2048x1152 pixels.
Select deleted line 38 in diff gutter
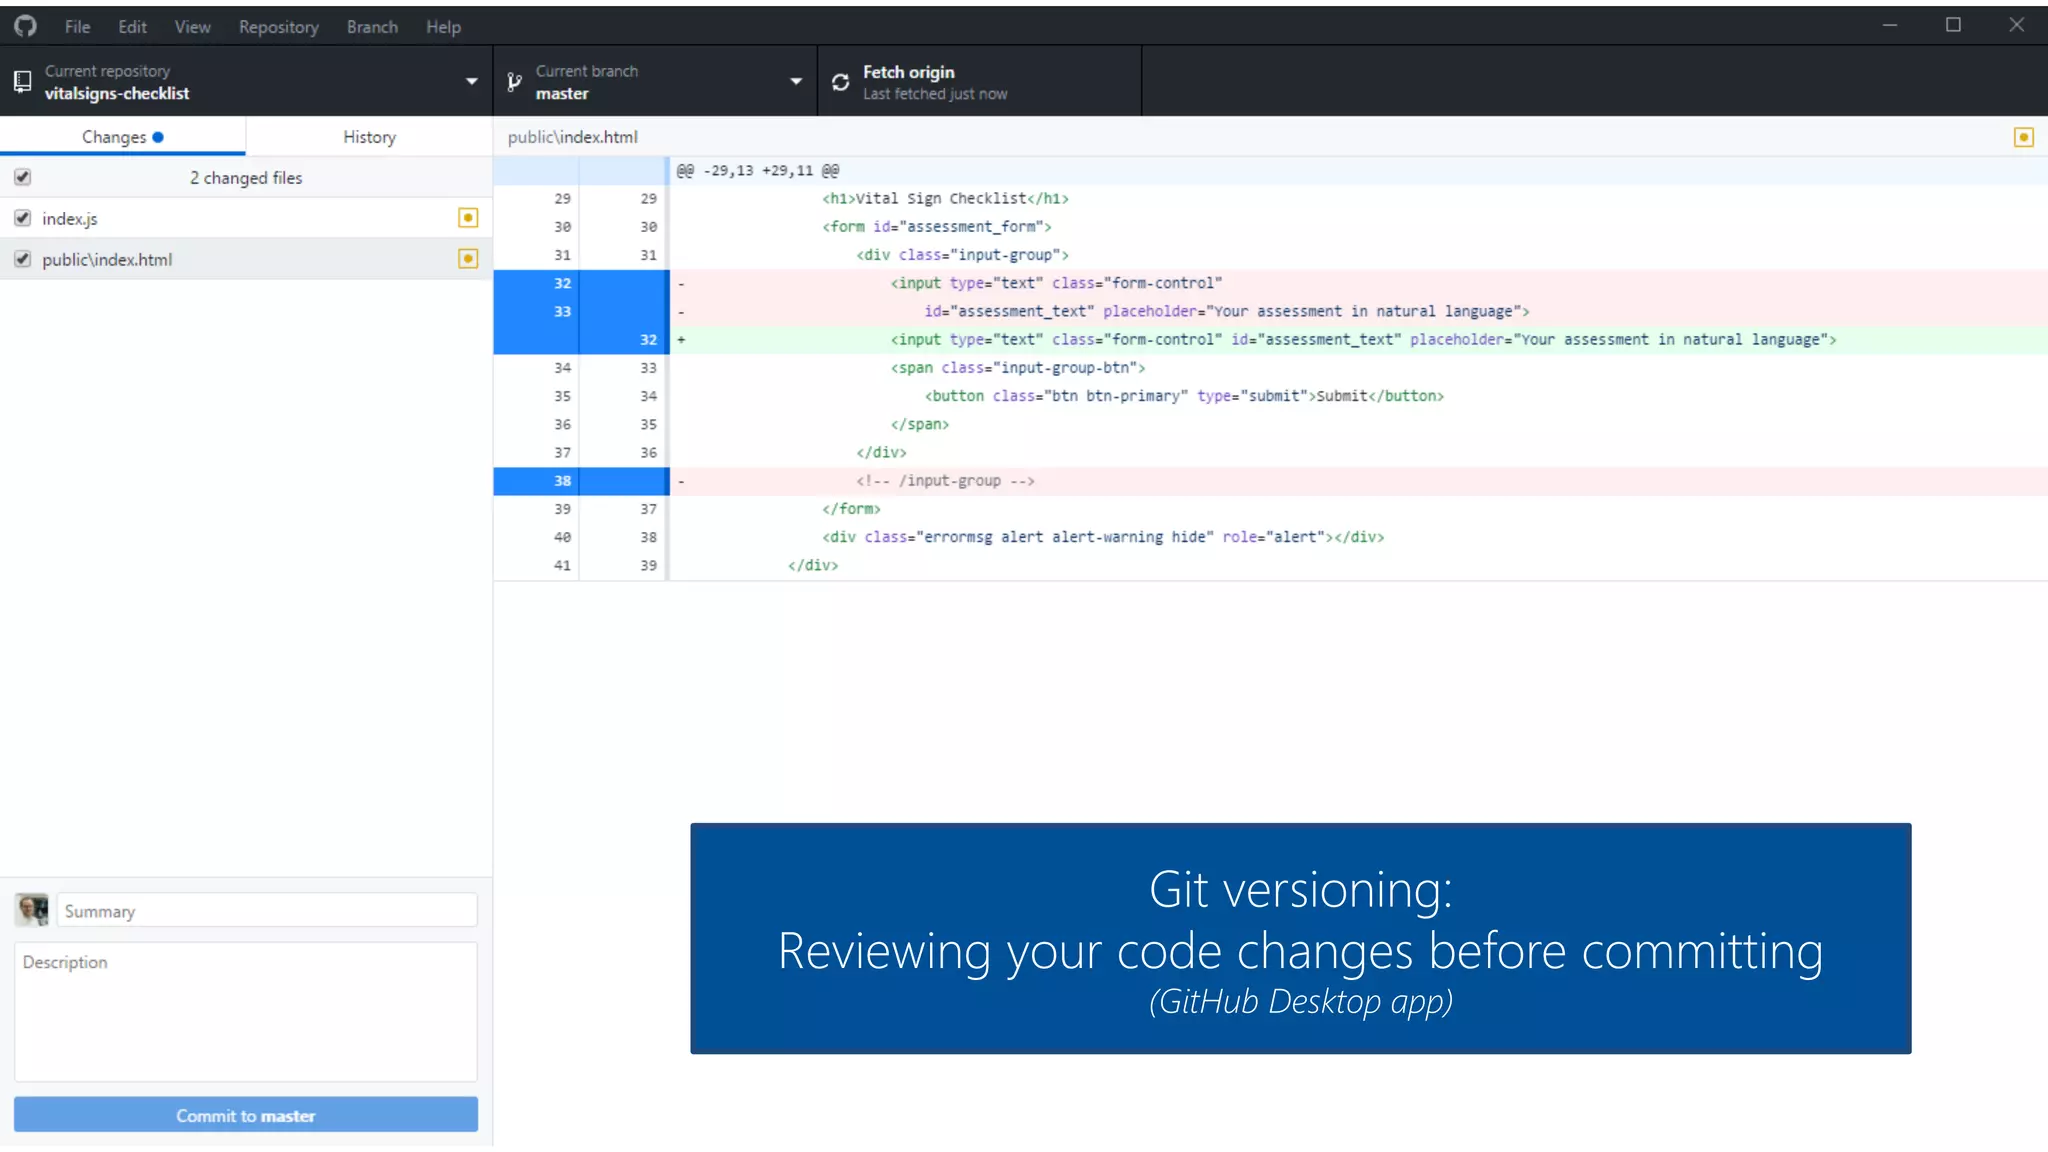tap(562, 481)
